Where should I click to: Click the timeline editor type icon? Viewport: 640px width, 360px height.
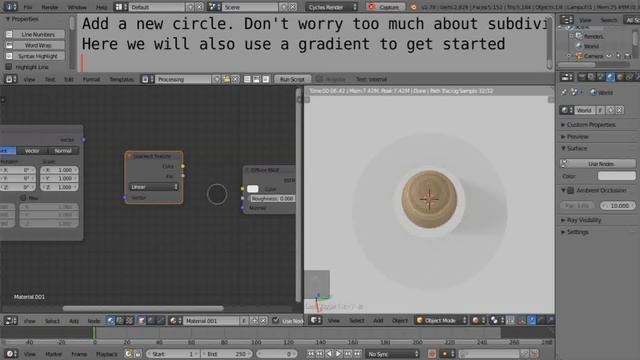click(x=10, y=354)
